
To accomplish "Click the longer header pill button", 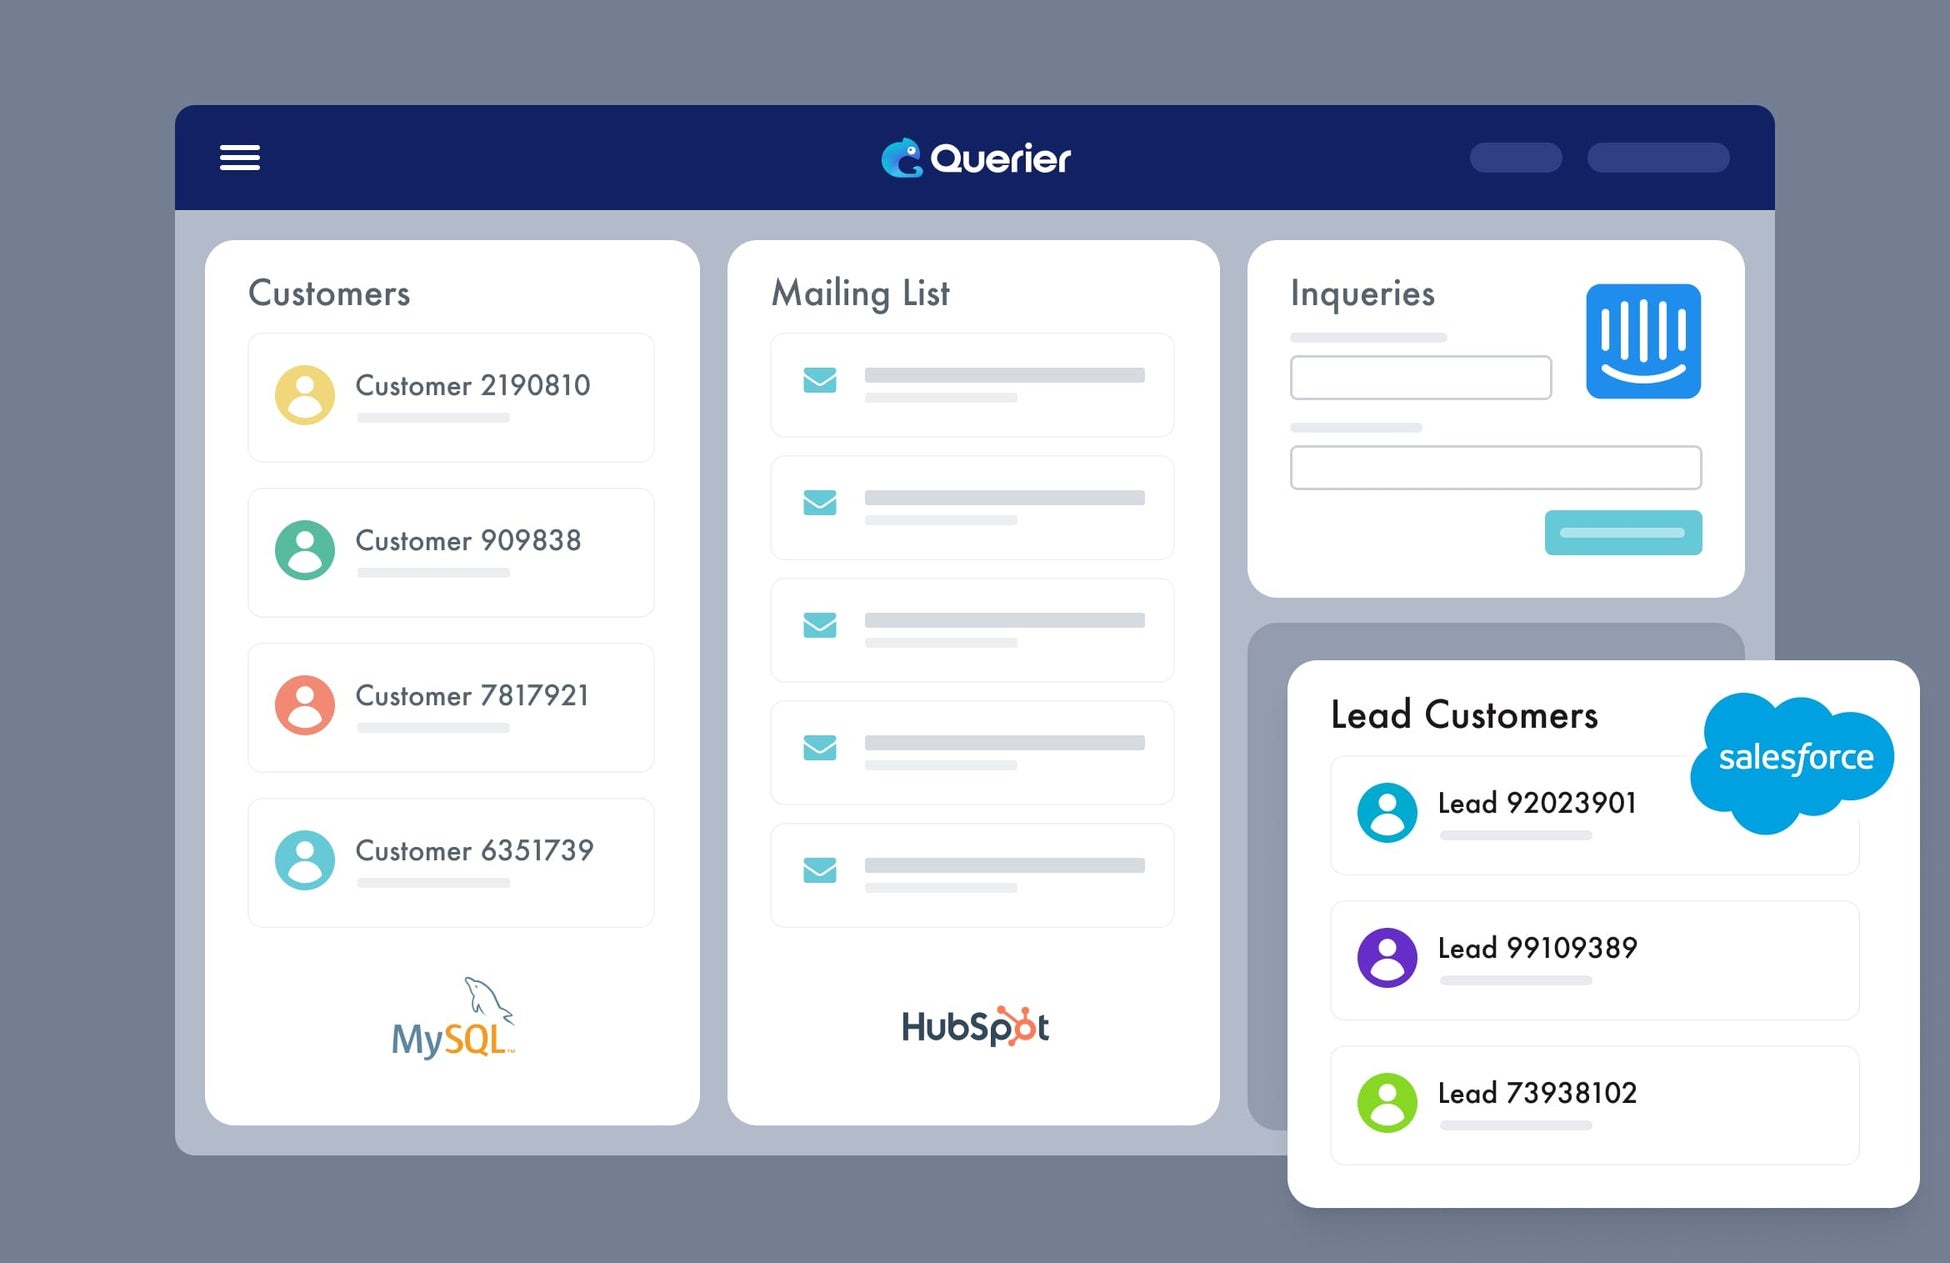I will [1657, 158].
